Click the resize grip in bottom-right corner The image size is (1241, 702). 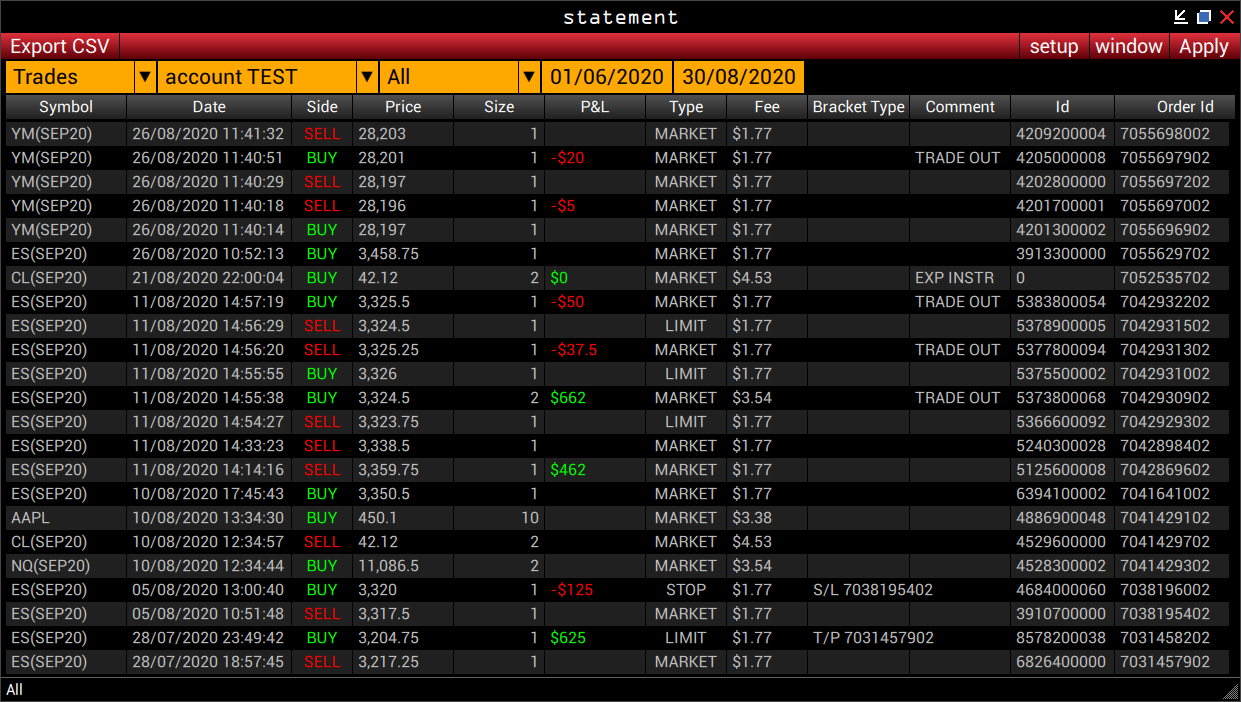tap(1230, 691)
